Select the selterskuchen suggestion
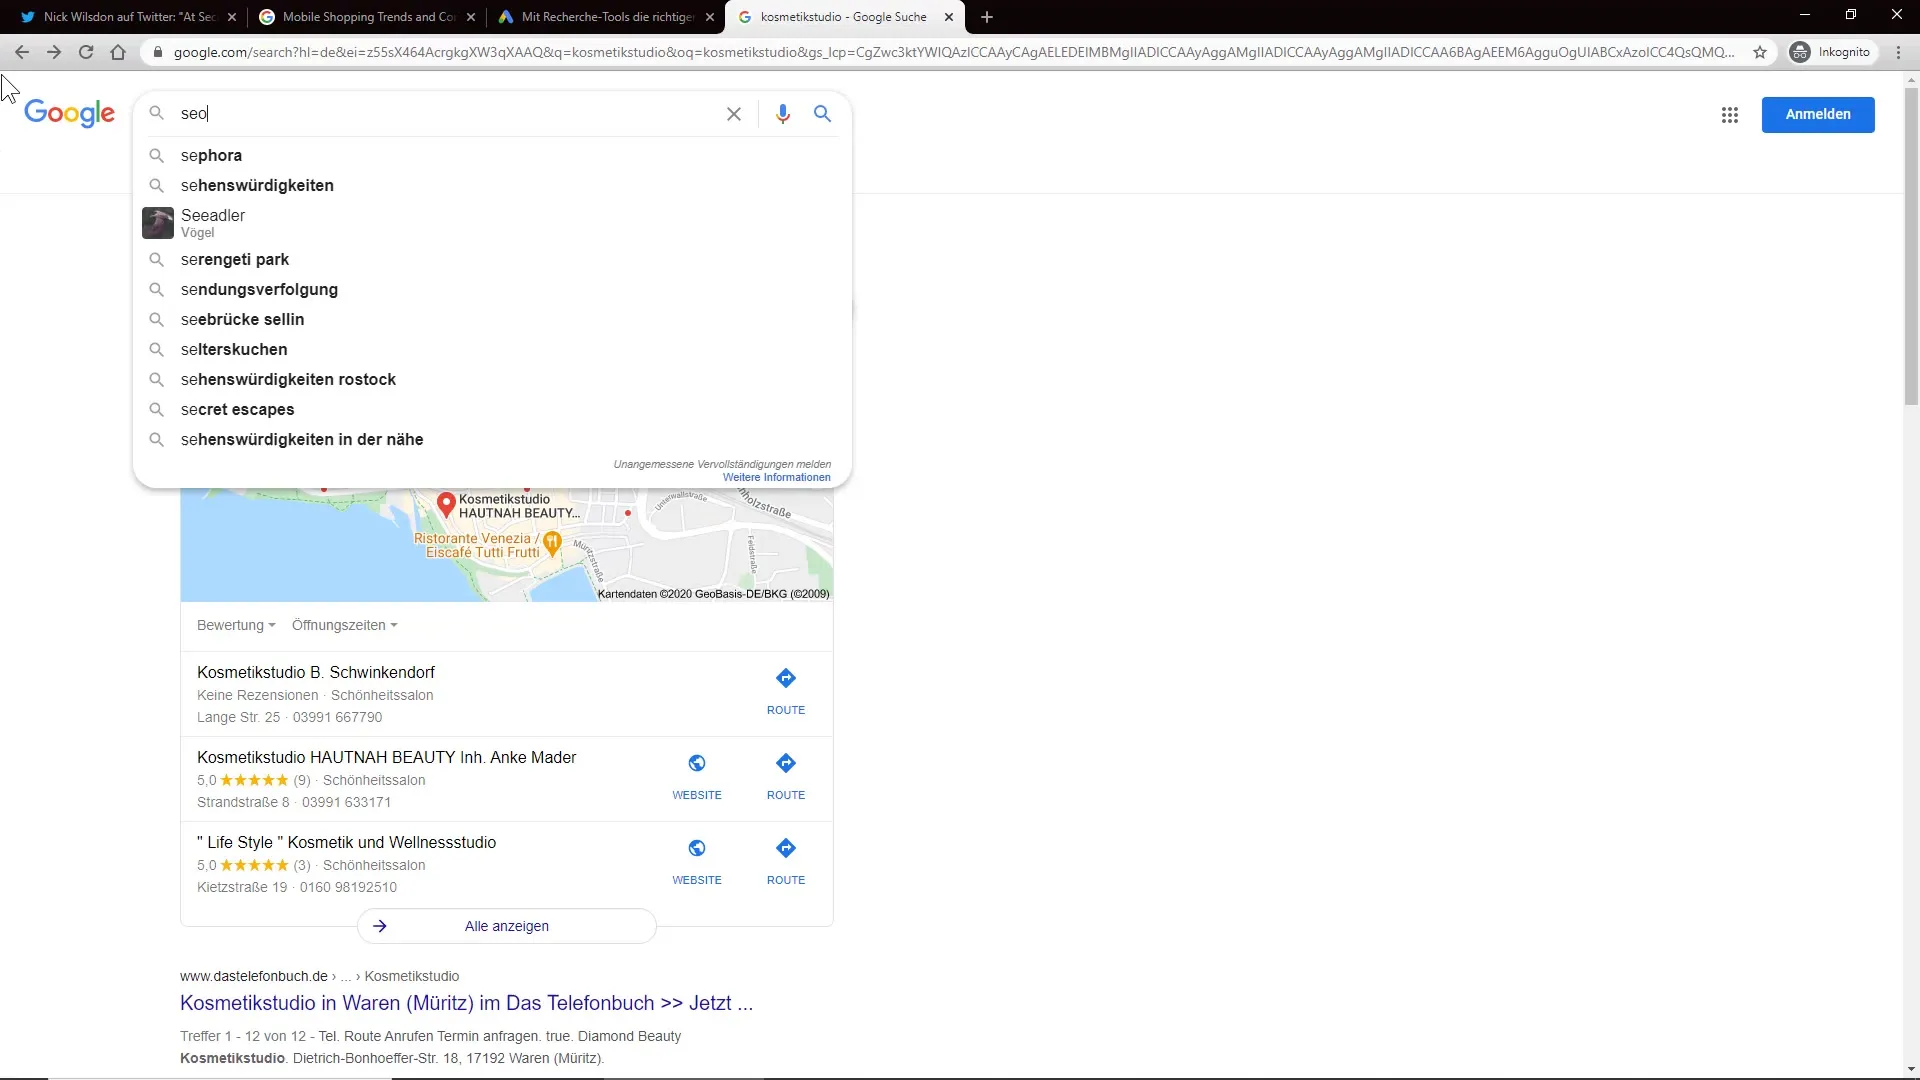The height and width of the screenshot is (1080, 1920). click(x=492, y=350)
